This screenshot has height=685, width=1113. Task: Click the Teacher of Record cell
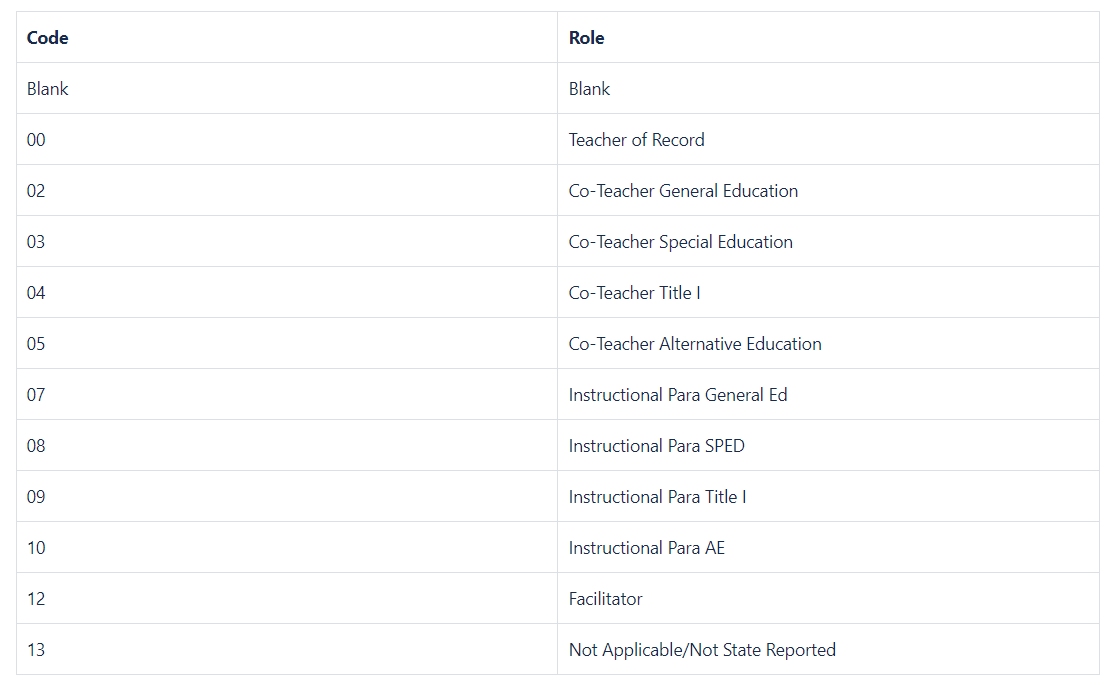pos(637,140)
